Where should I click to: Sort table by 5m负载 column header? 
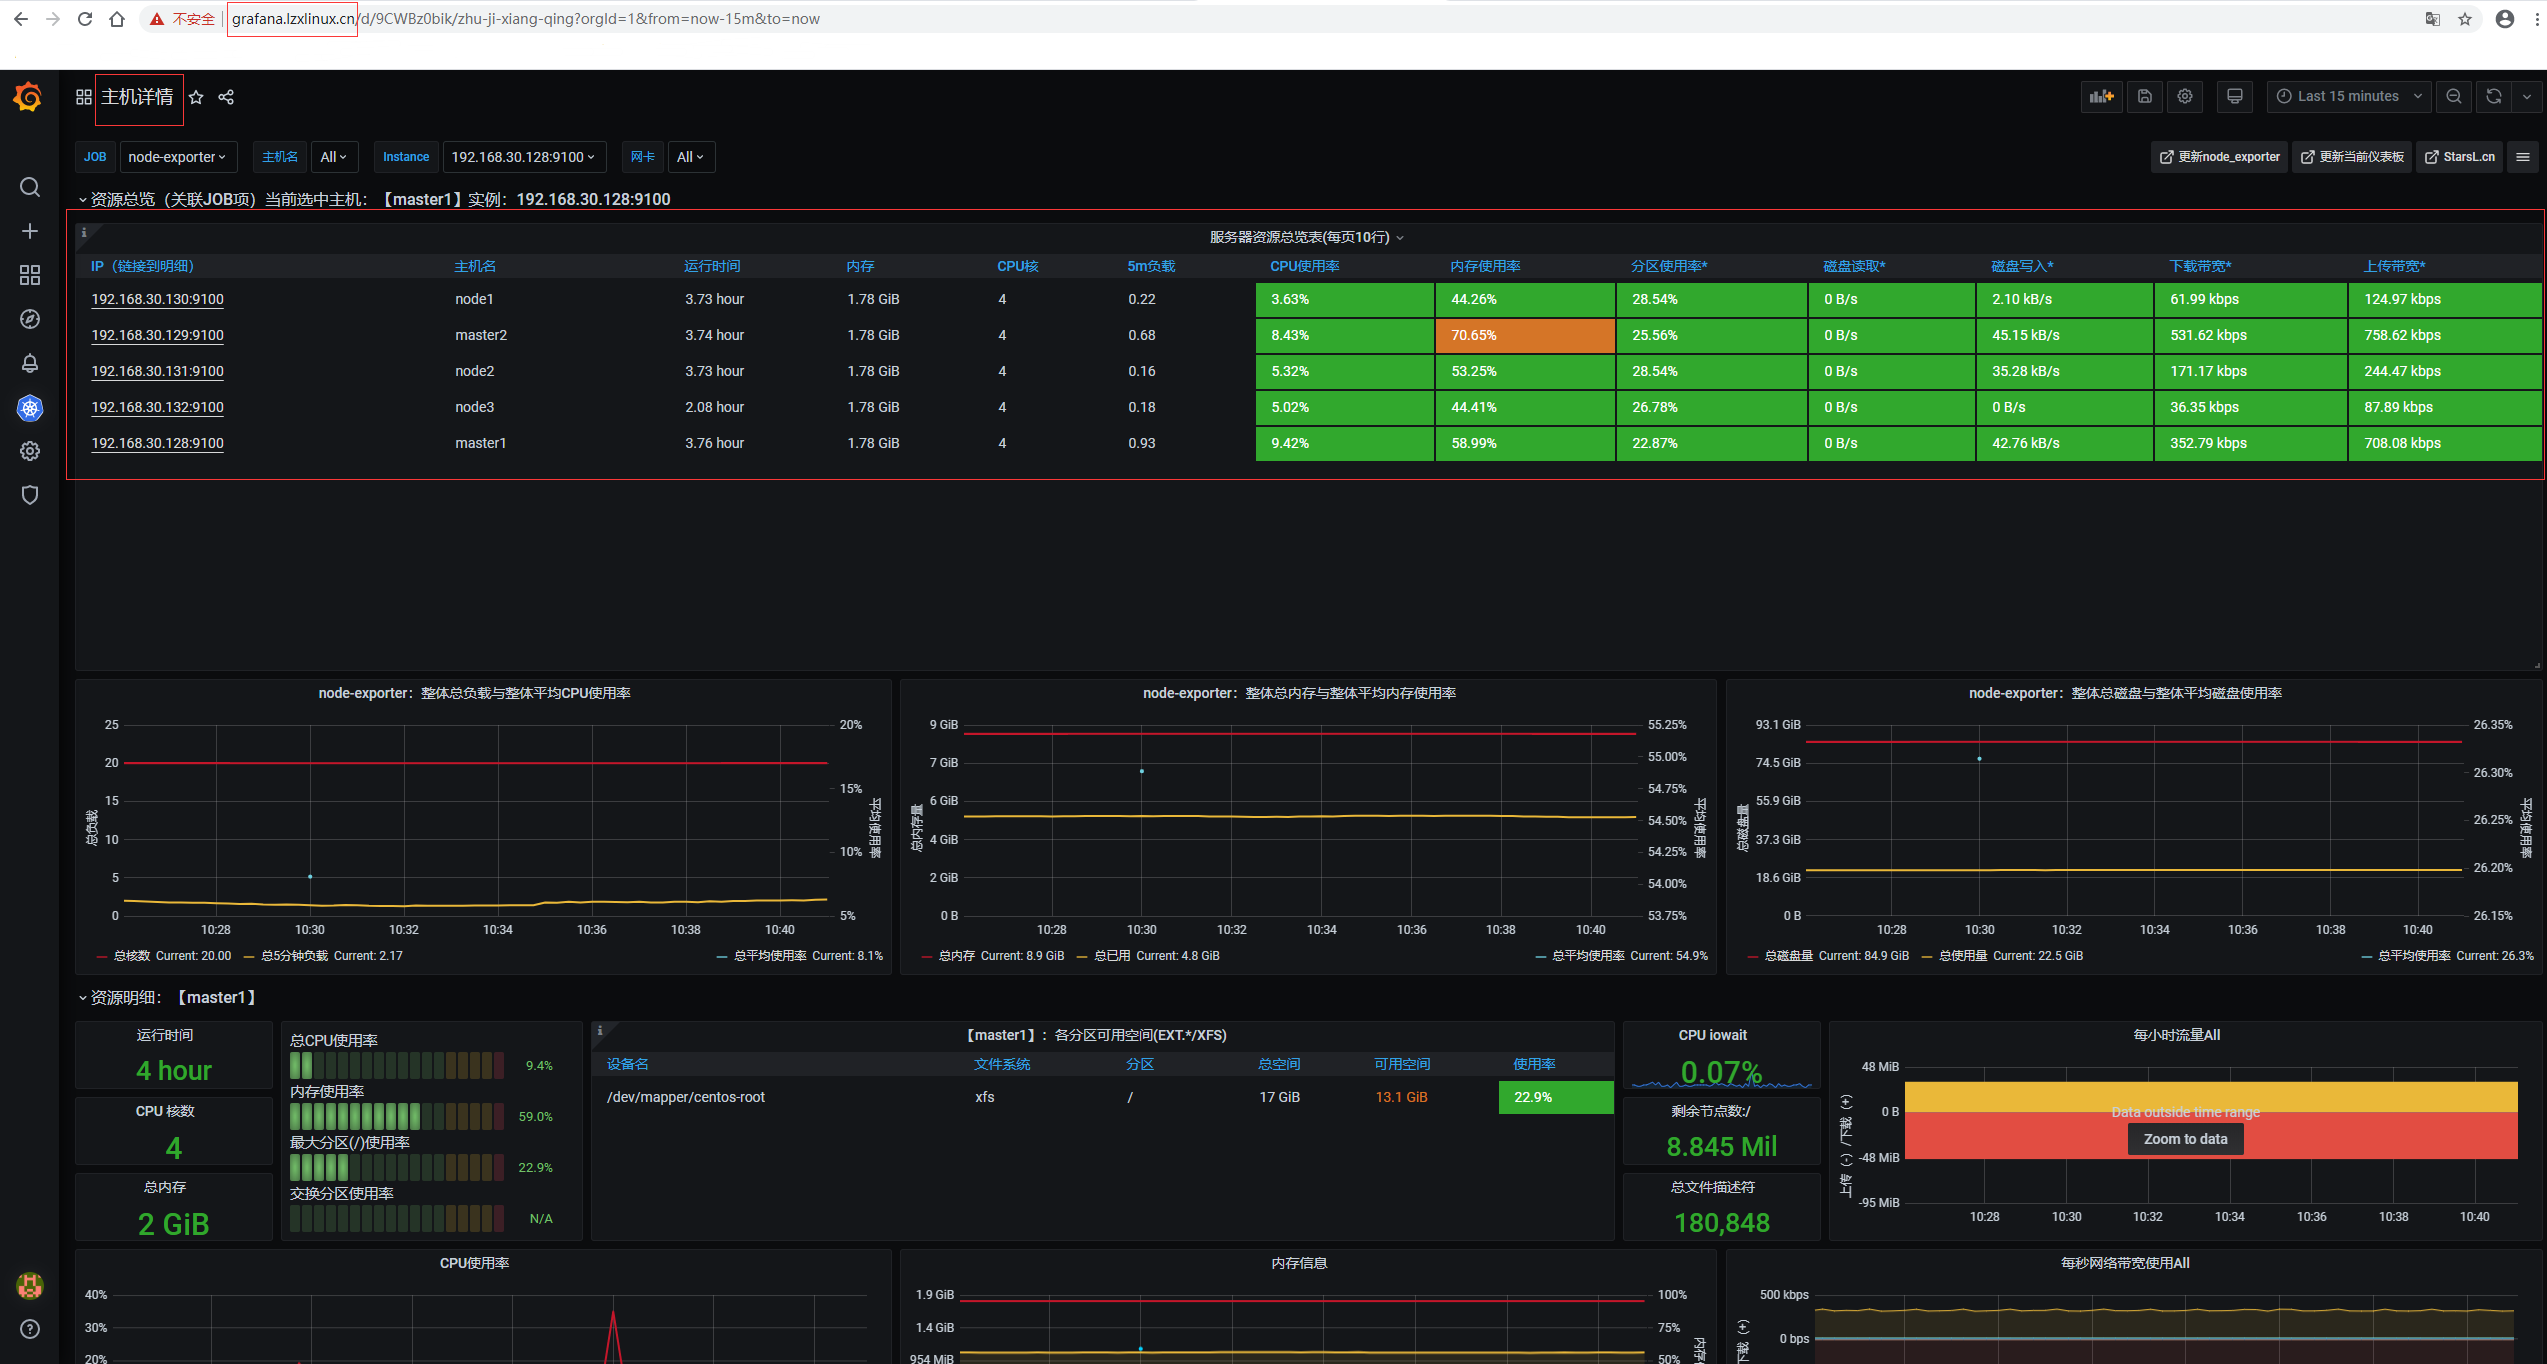1151,266
